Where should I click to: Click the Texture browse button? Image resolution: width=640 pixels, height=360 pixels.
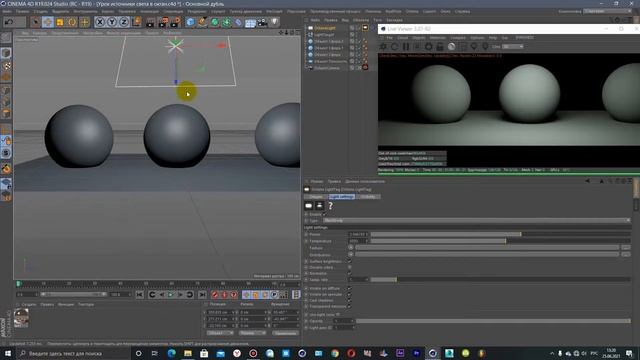(x=625, y=248)
